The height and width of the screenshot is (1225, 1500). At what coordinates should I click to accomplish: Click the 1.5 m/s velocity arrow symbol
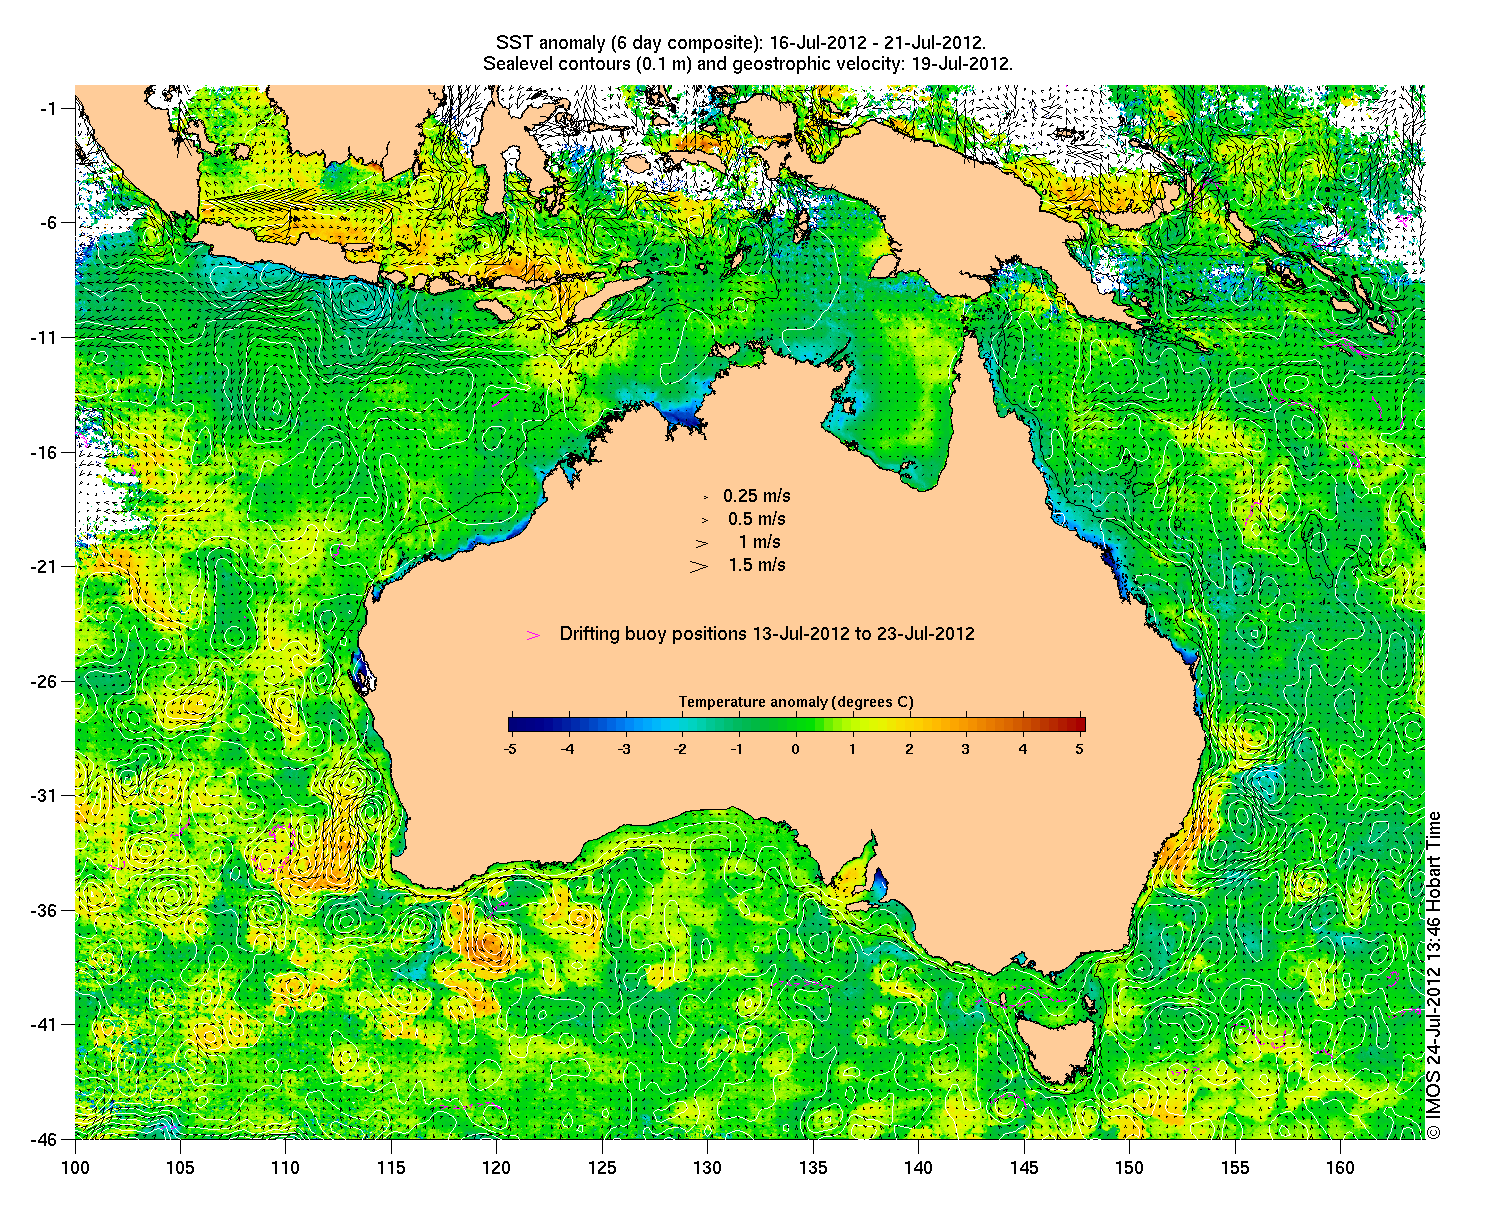pyautogui.click(x=699, y=566)
